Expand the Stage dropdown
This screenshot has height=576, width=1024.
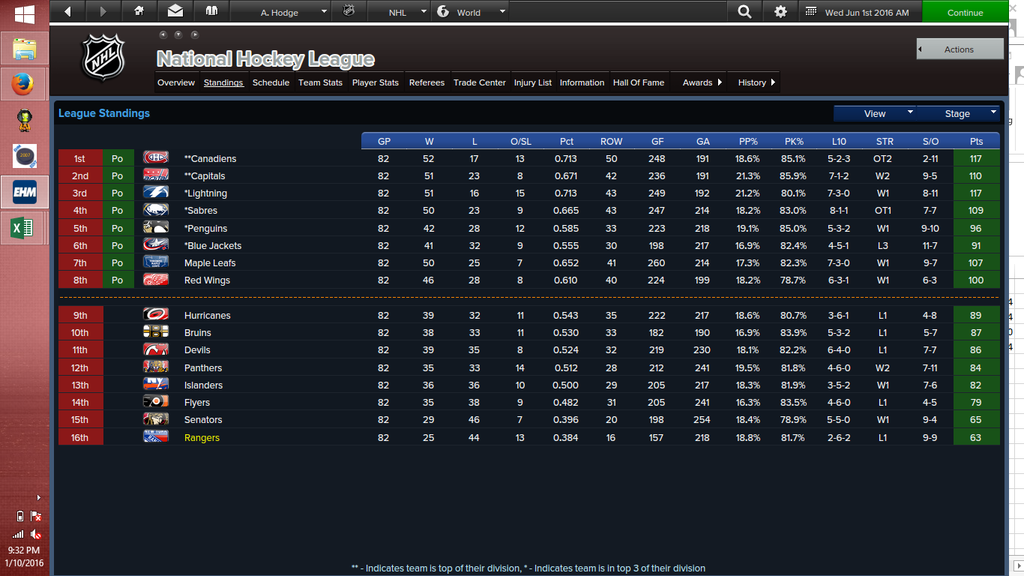[x=958, y=114]
